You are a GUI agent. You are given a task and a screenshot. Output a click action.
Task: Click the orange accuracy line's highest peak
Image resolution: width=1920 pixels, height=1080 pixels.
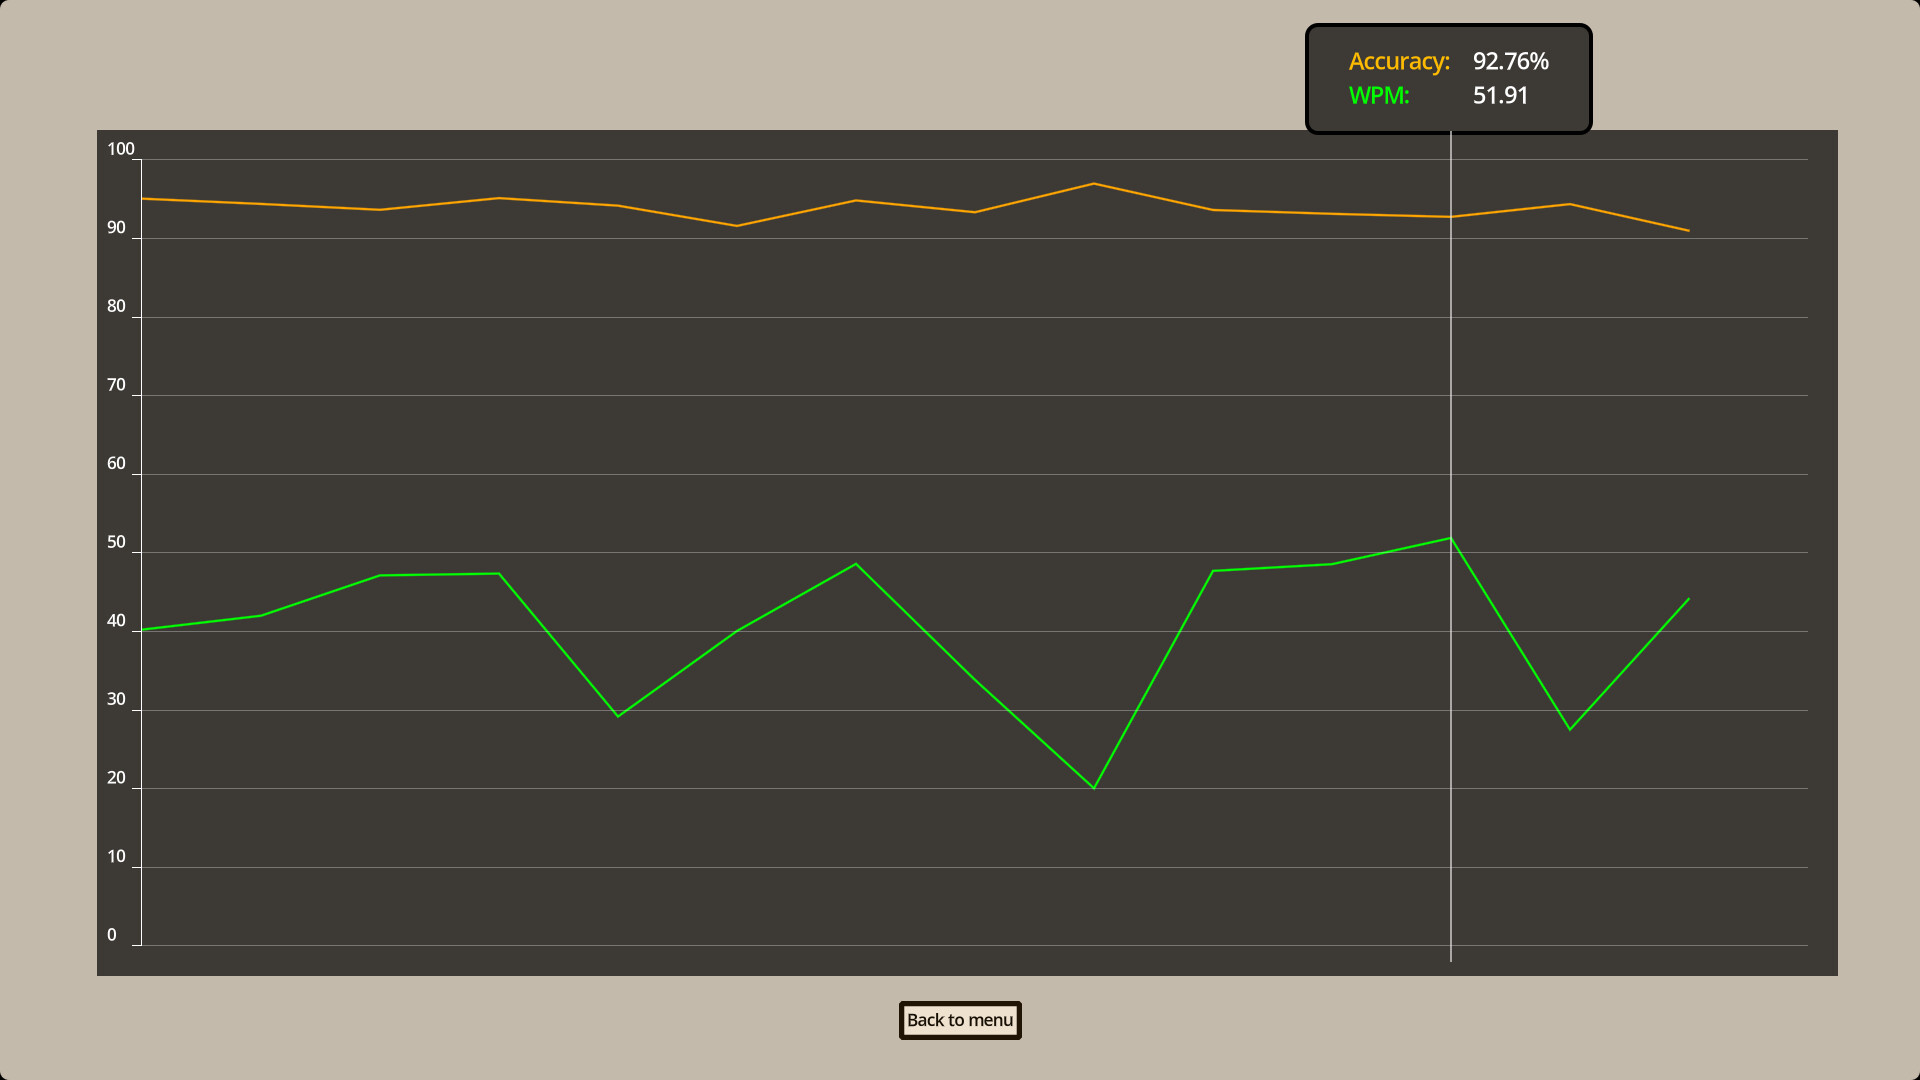[x=1094, y=184]
